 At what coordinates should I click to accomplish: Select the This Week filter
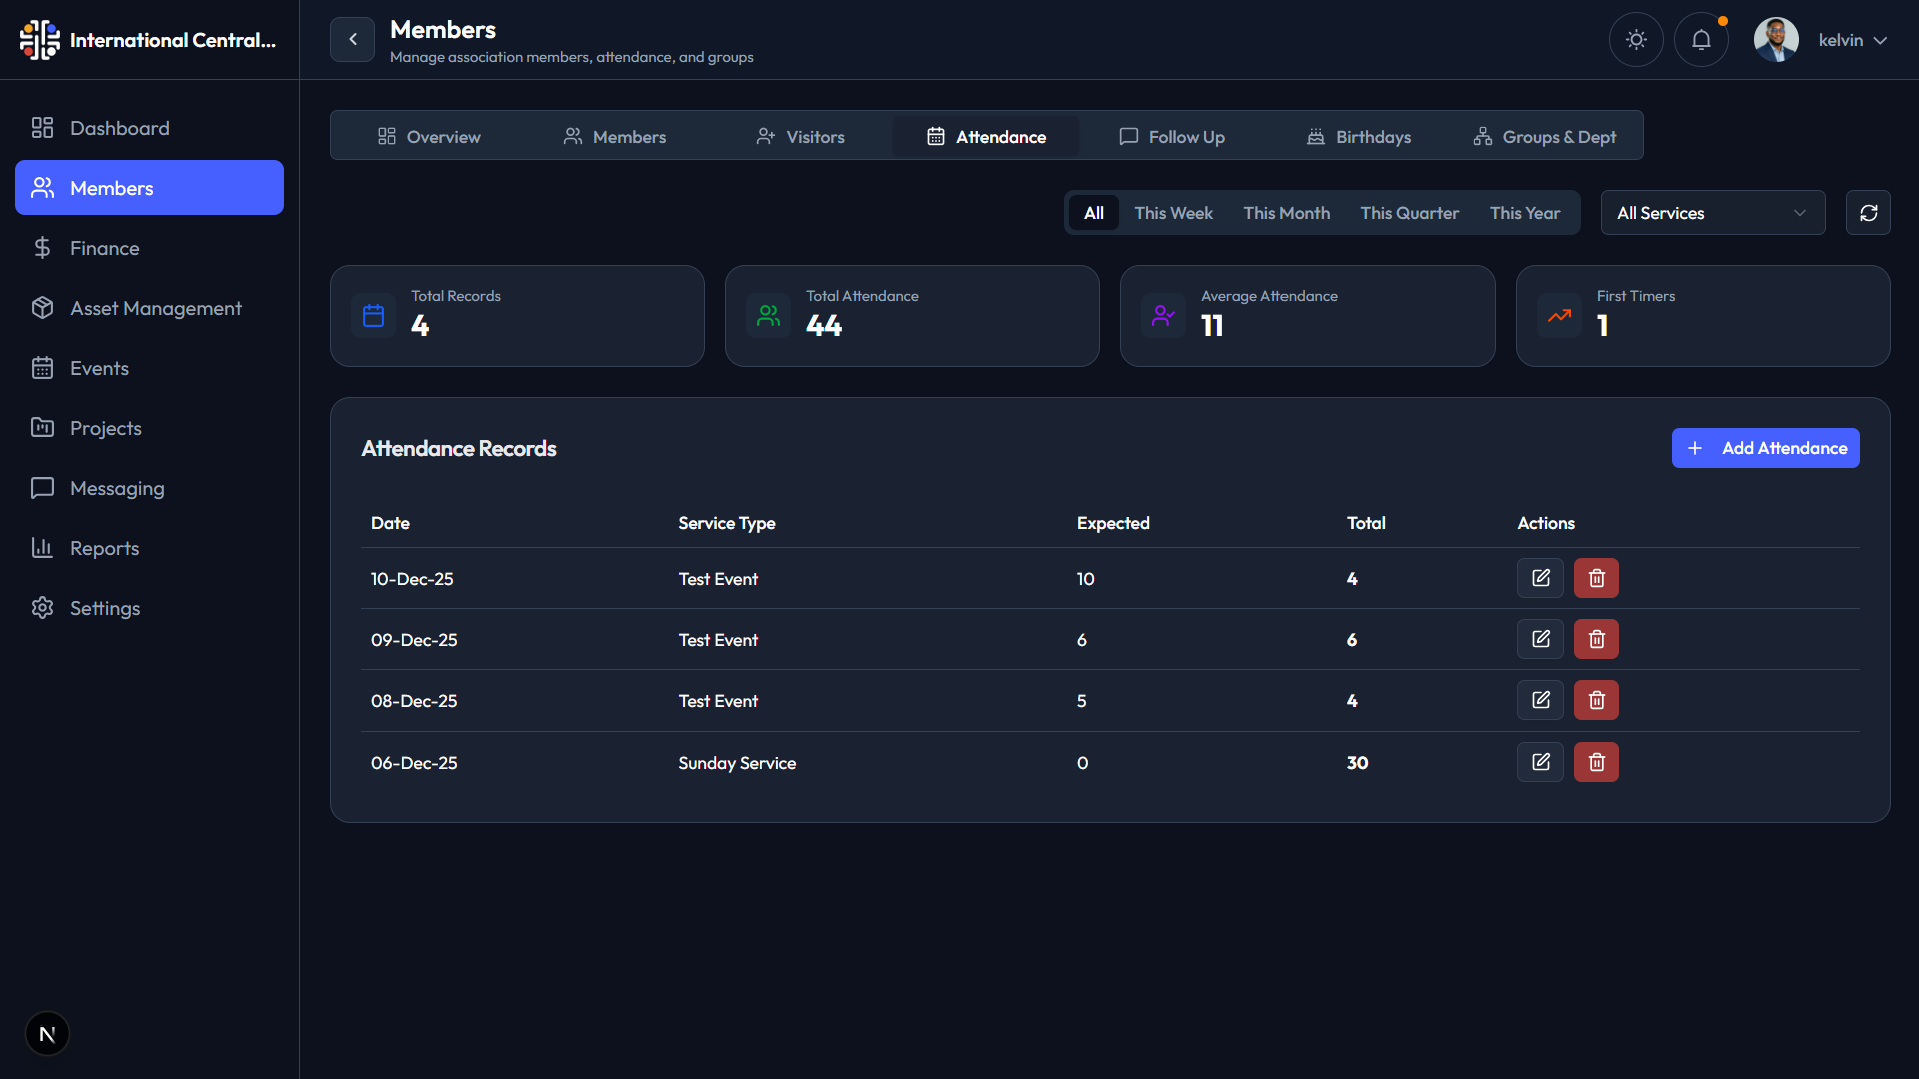pyautogui.click(x=1173, y=212)
